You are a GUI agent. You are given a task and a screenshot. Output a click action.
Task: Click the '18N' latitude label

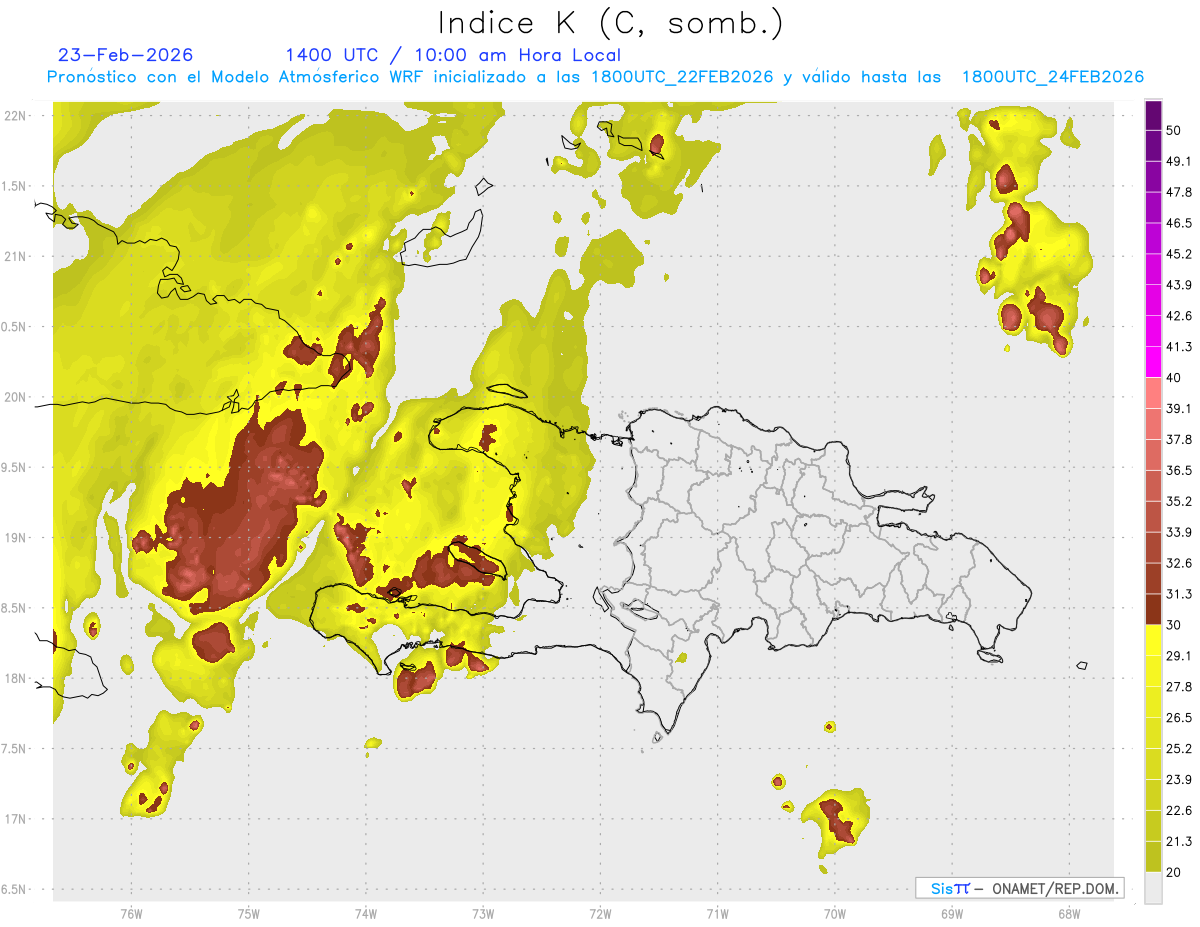14,679
